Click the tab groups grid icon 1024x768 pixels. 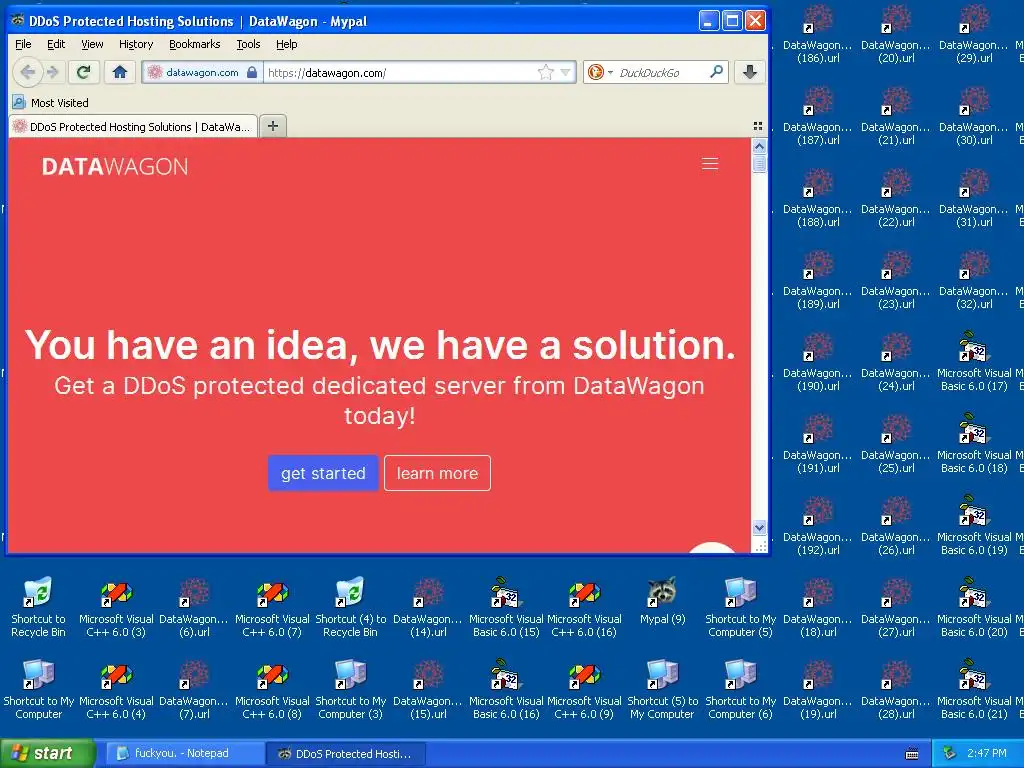pyautogui.click(x=758, y=126)
